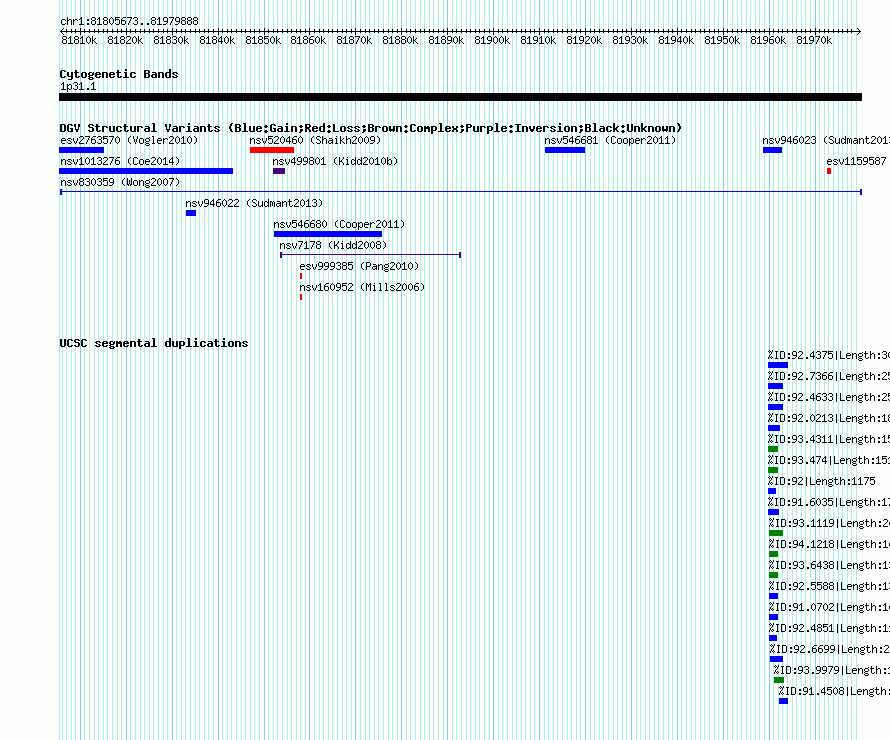Click the blue nsv946023 gain bar
This screenshot has width=890, height=740.
773,150
